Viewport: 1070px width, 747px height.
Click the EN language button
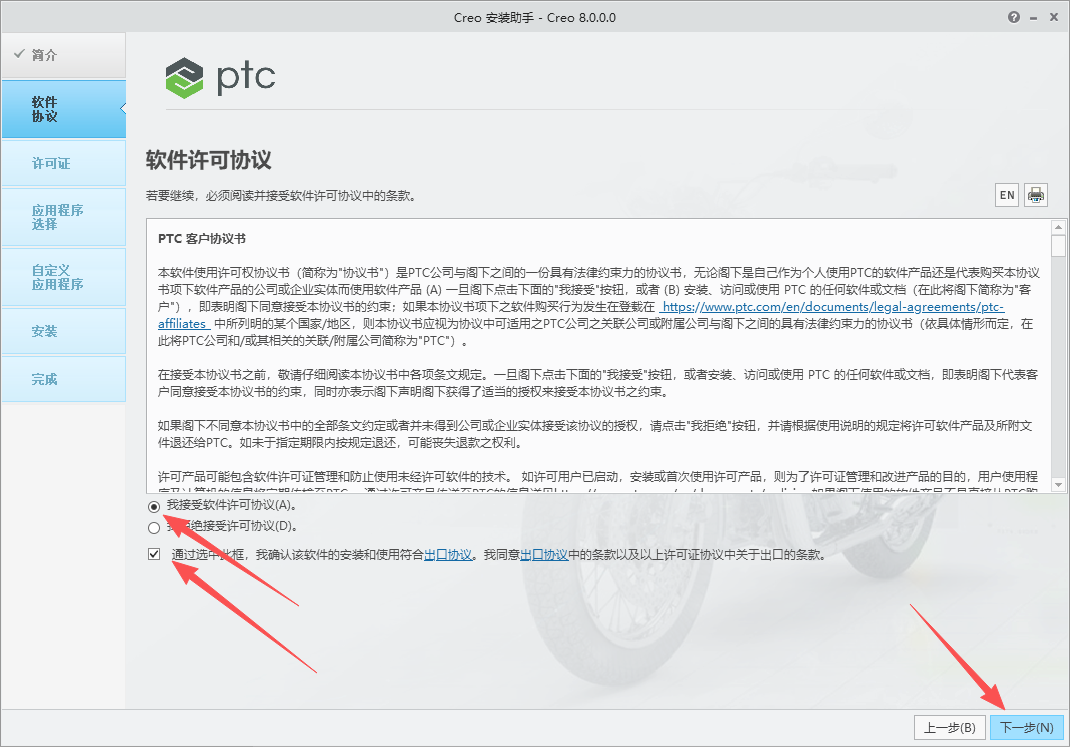coord(1006,194)
